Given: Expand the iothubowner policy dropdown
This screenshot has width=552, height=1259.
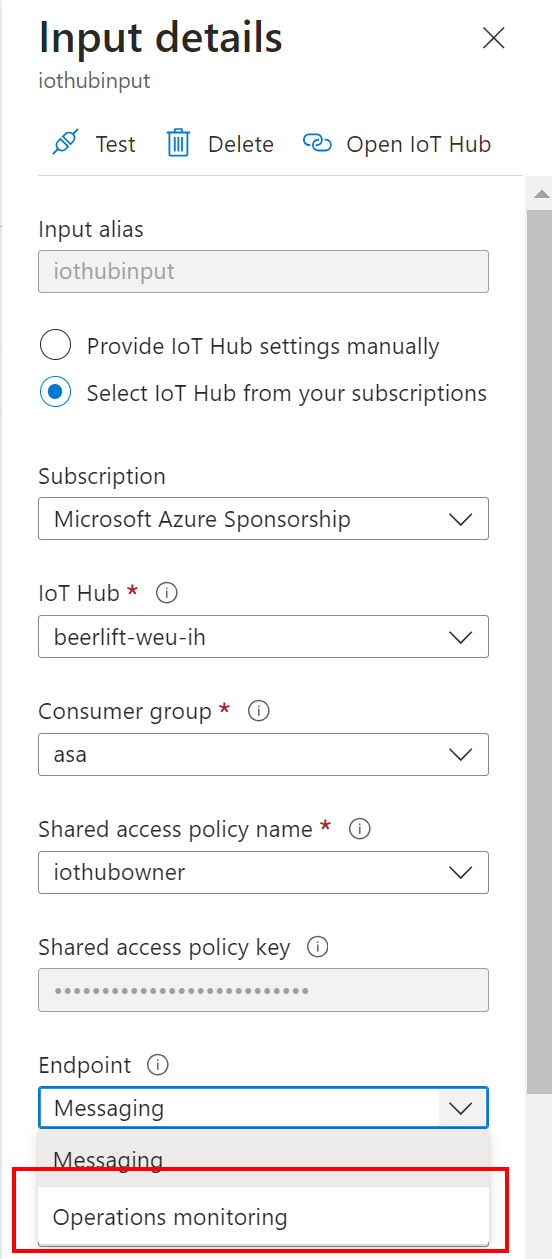Looking at the screenshot, I should point(263,872).
